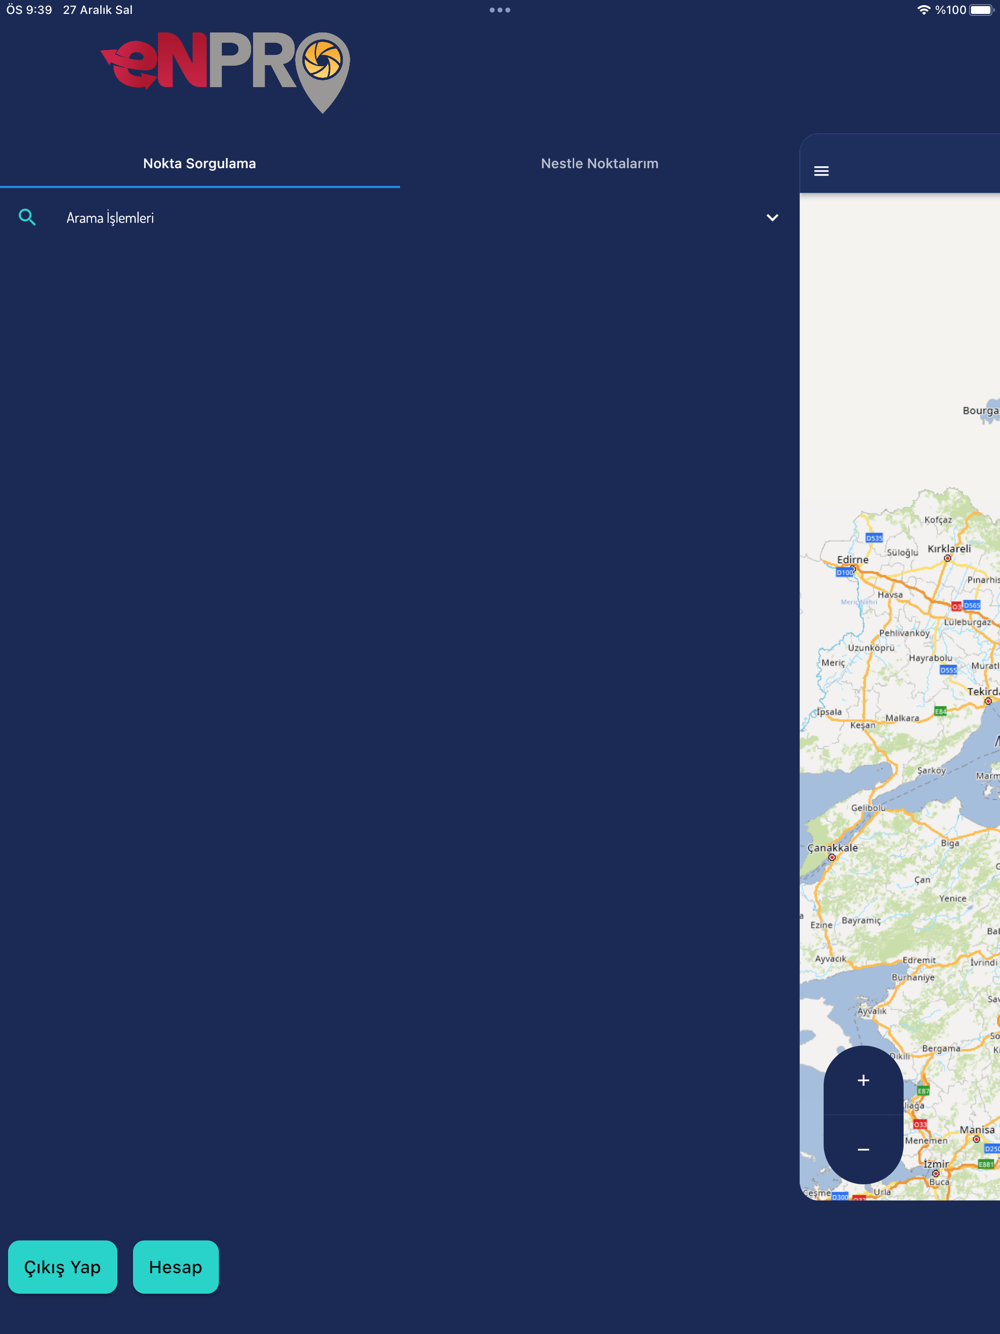Screen dimensions: 1000x1334
Task: Zoom in the map with plus button
Action: tap(863, 1080)
